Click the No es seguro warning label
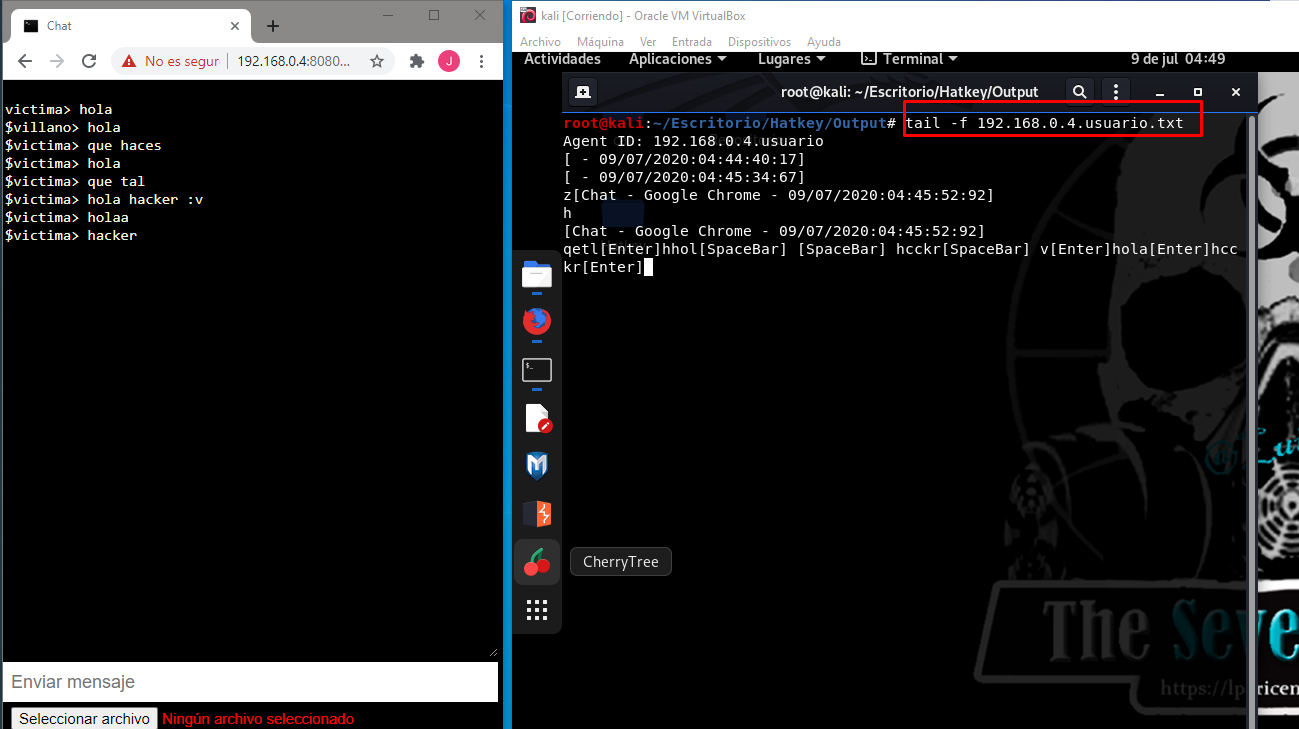The height and width of the screenshot is (729, 1299). [180, 61]
